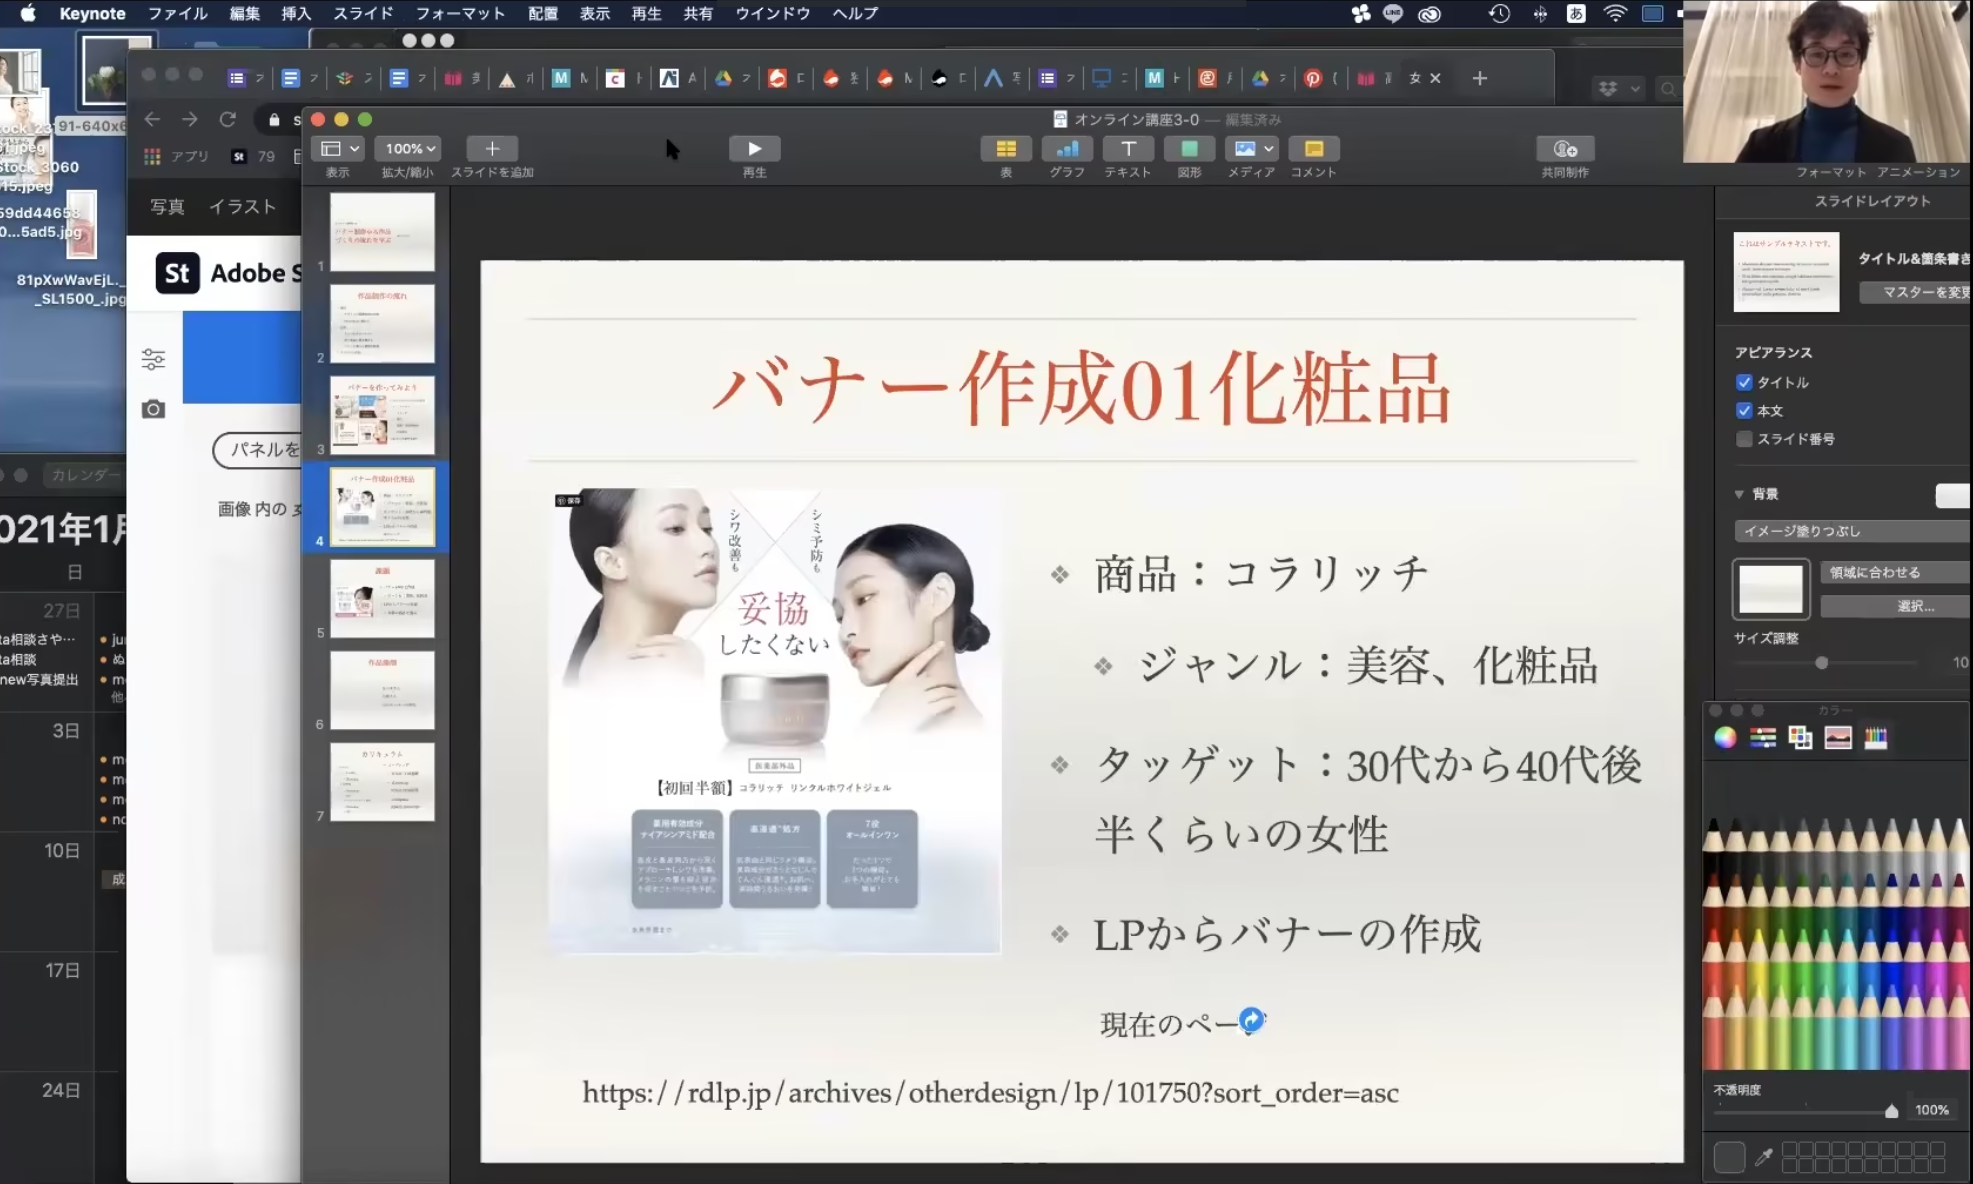Screen dimensions: 1973x1184
Task: Click Chrome's reload page icon
Action: [x=228, y=119]
